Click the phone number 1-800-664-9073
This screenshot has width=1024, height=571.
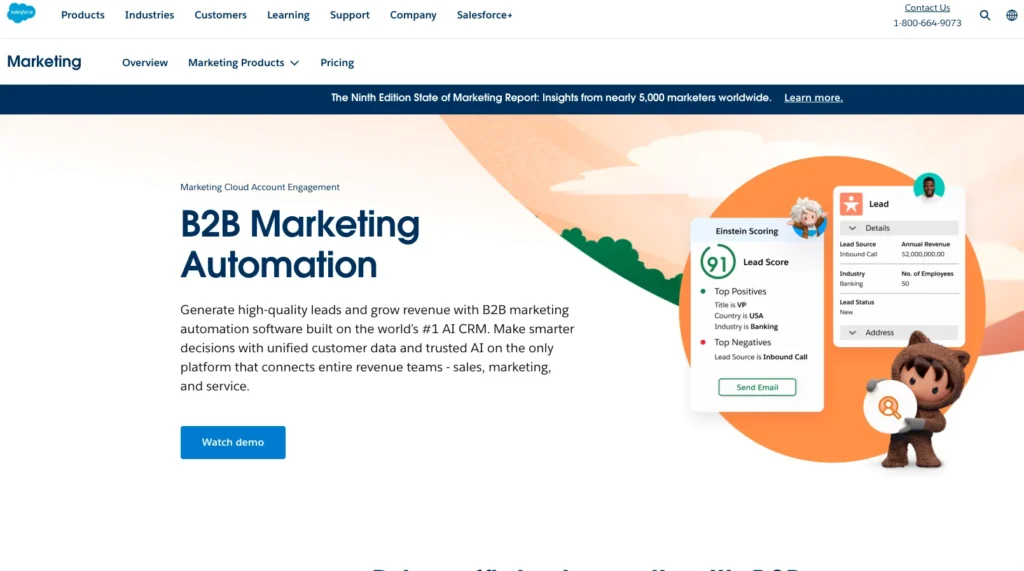pyautogui.click(x=927, y=23)
